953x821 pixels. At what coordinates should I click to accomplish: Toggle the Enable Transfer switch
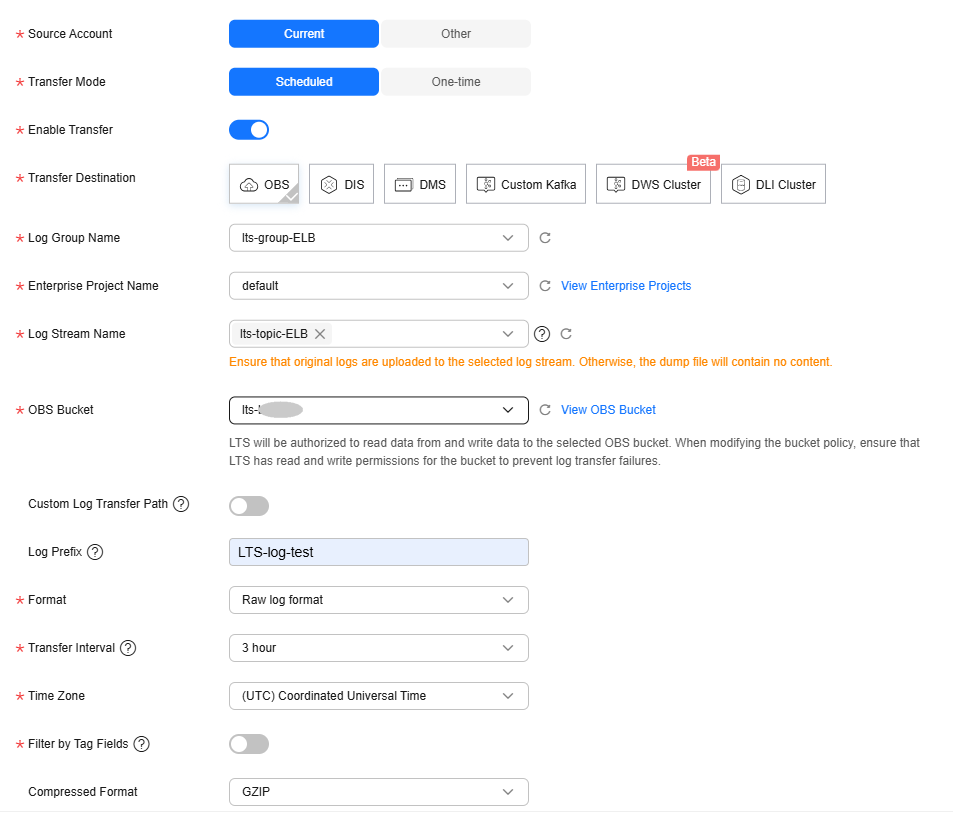[249, 129]
